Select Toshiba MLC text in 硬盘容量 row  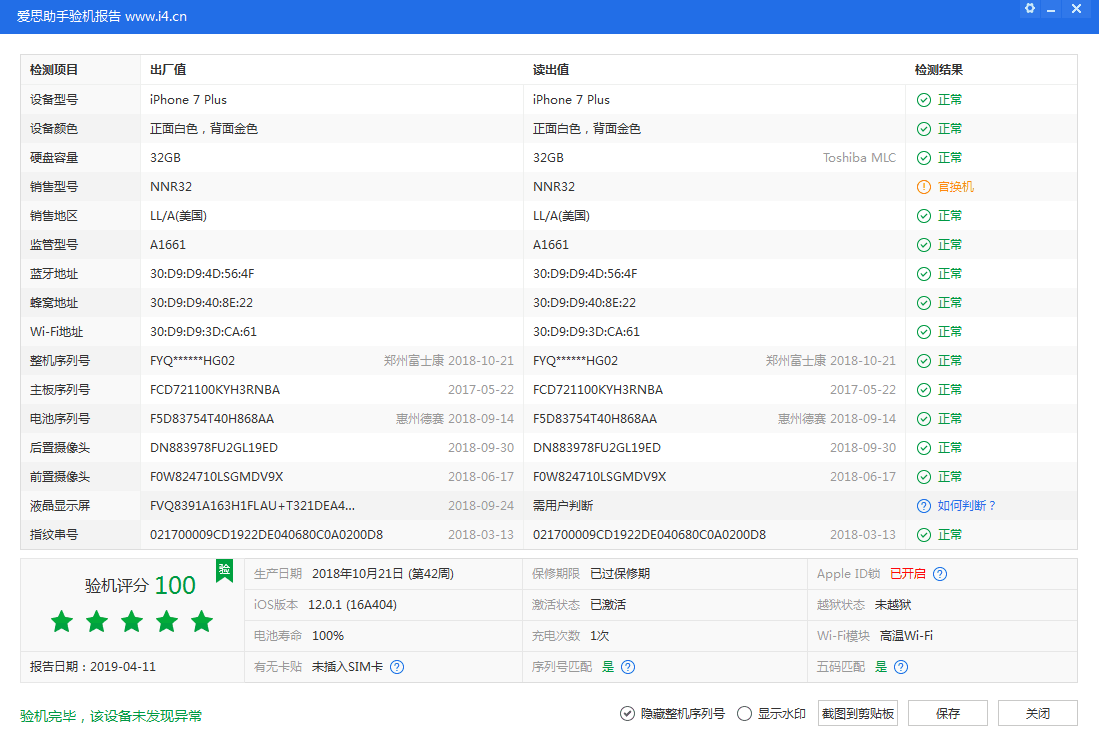[859, 158]
